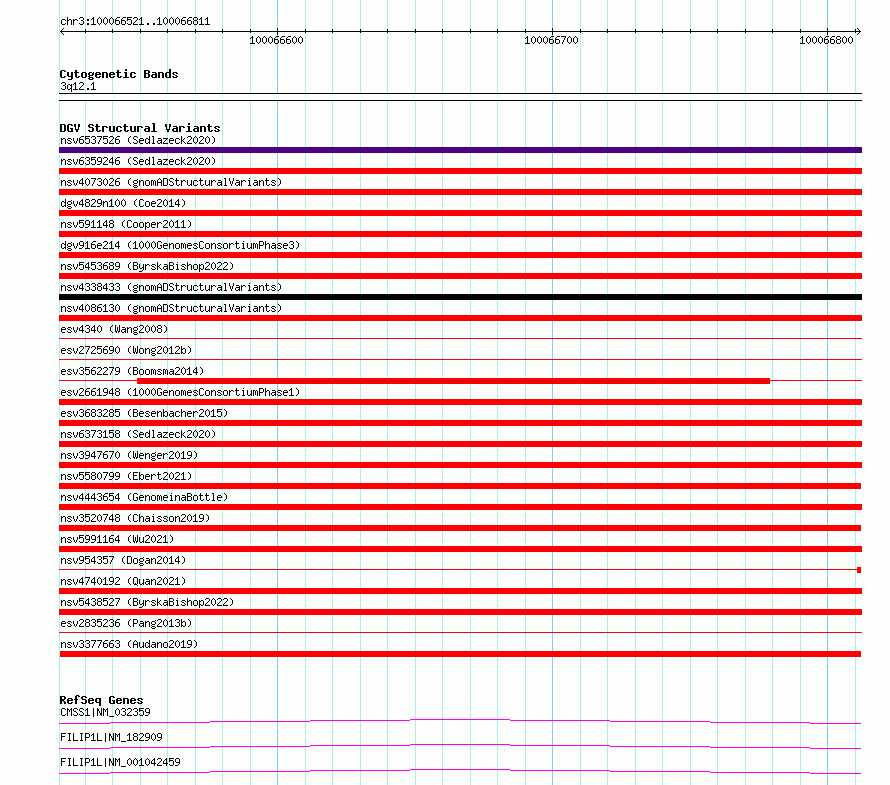Select nsv4443654 (GenomeinaBottle) variant label
Screen dimensions: 890x785
click(x=144, y=497)
